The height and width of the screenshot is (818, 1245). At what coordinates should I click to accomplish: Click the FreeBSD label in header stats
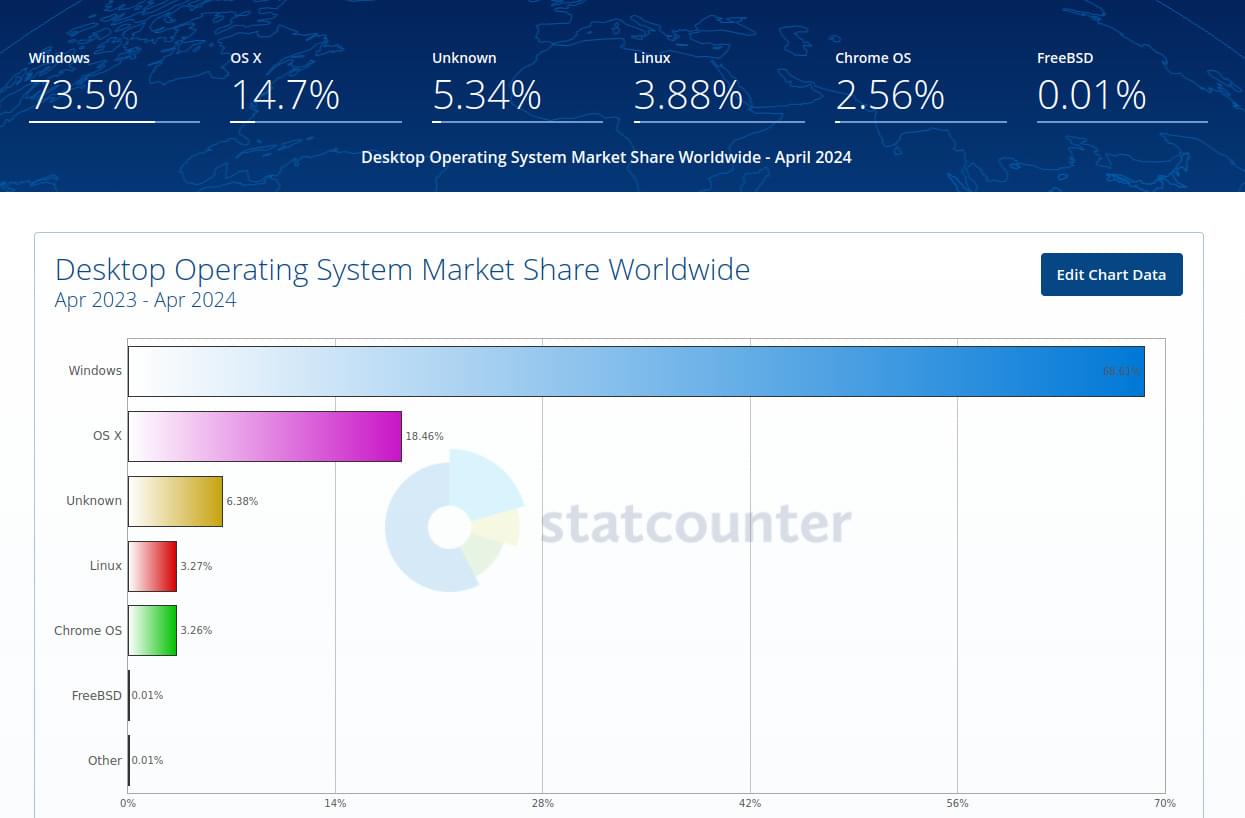pos(1065,58)
